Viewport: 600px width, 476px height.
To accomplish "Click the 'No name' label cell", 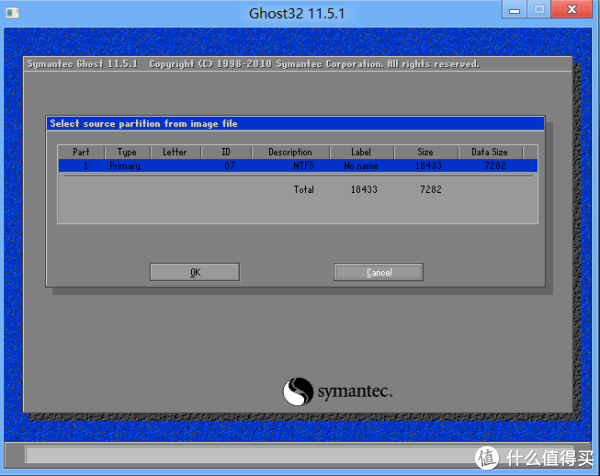I will click(x=361, y=166).
